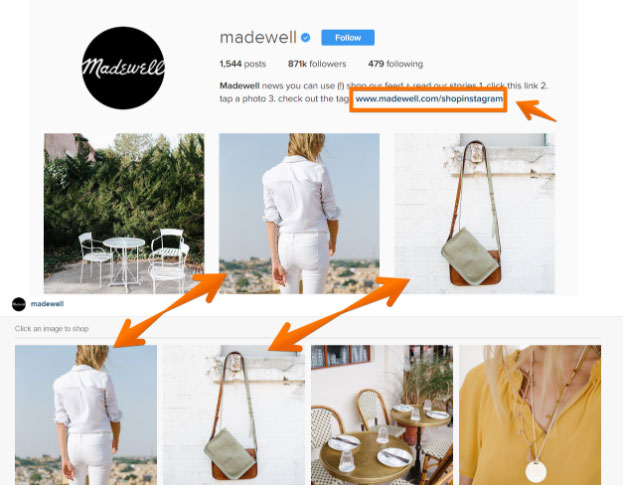
Task: Click the 'Click an image to shop' text
Action: 52,329
